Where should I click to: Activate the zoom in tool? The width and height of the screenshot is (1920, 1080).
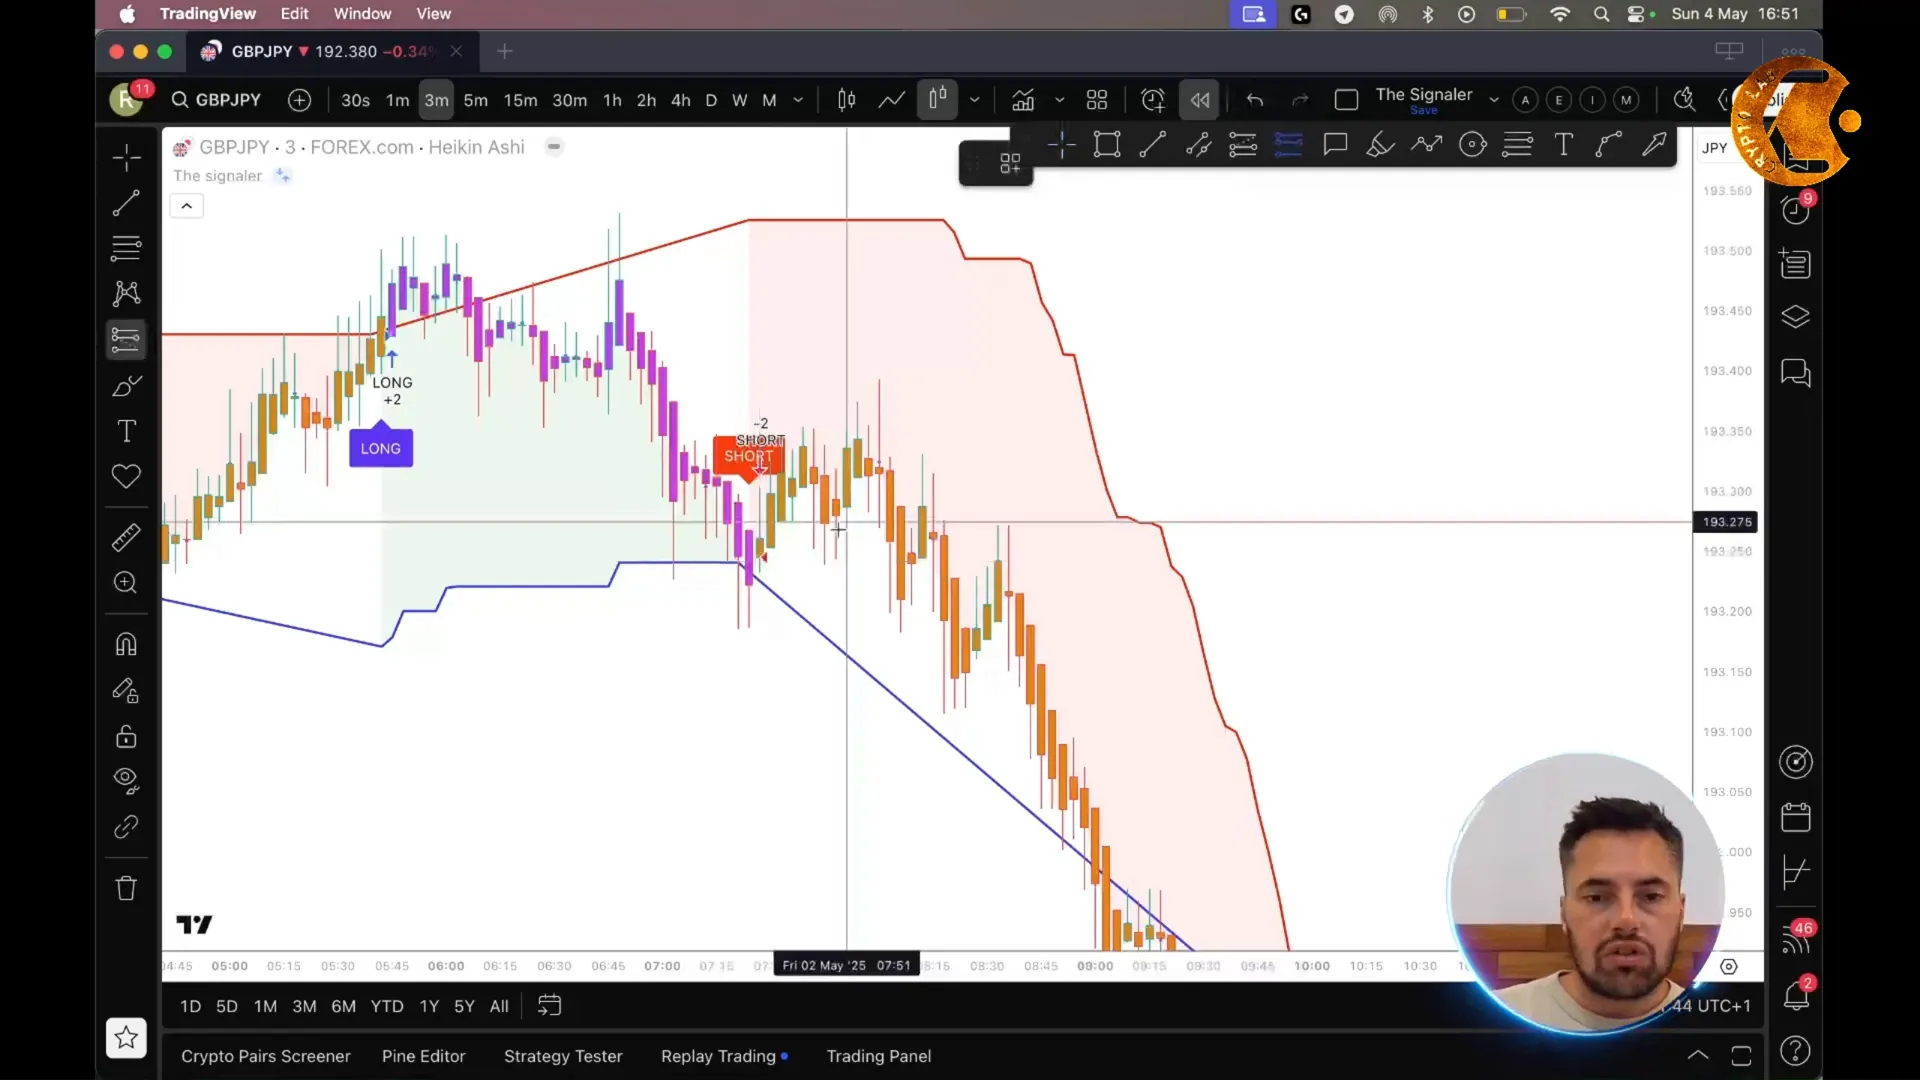coord(126,583)
